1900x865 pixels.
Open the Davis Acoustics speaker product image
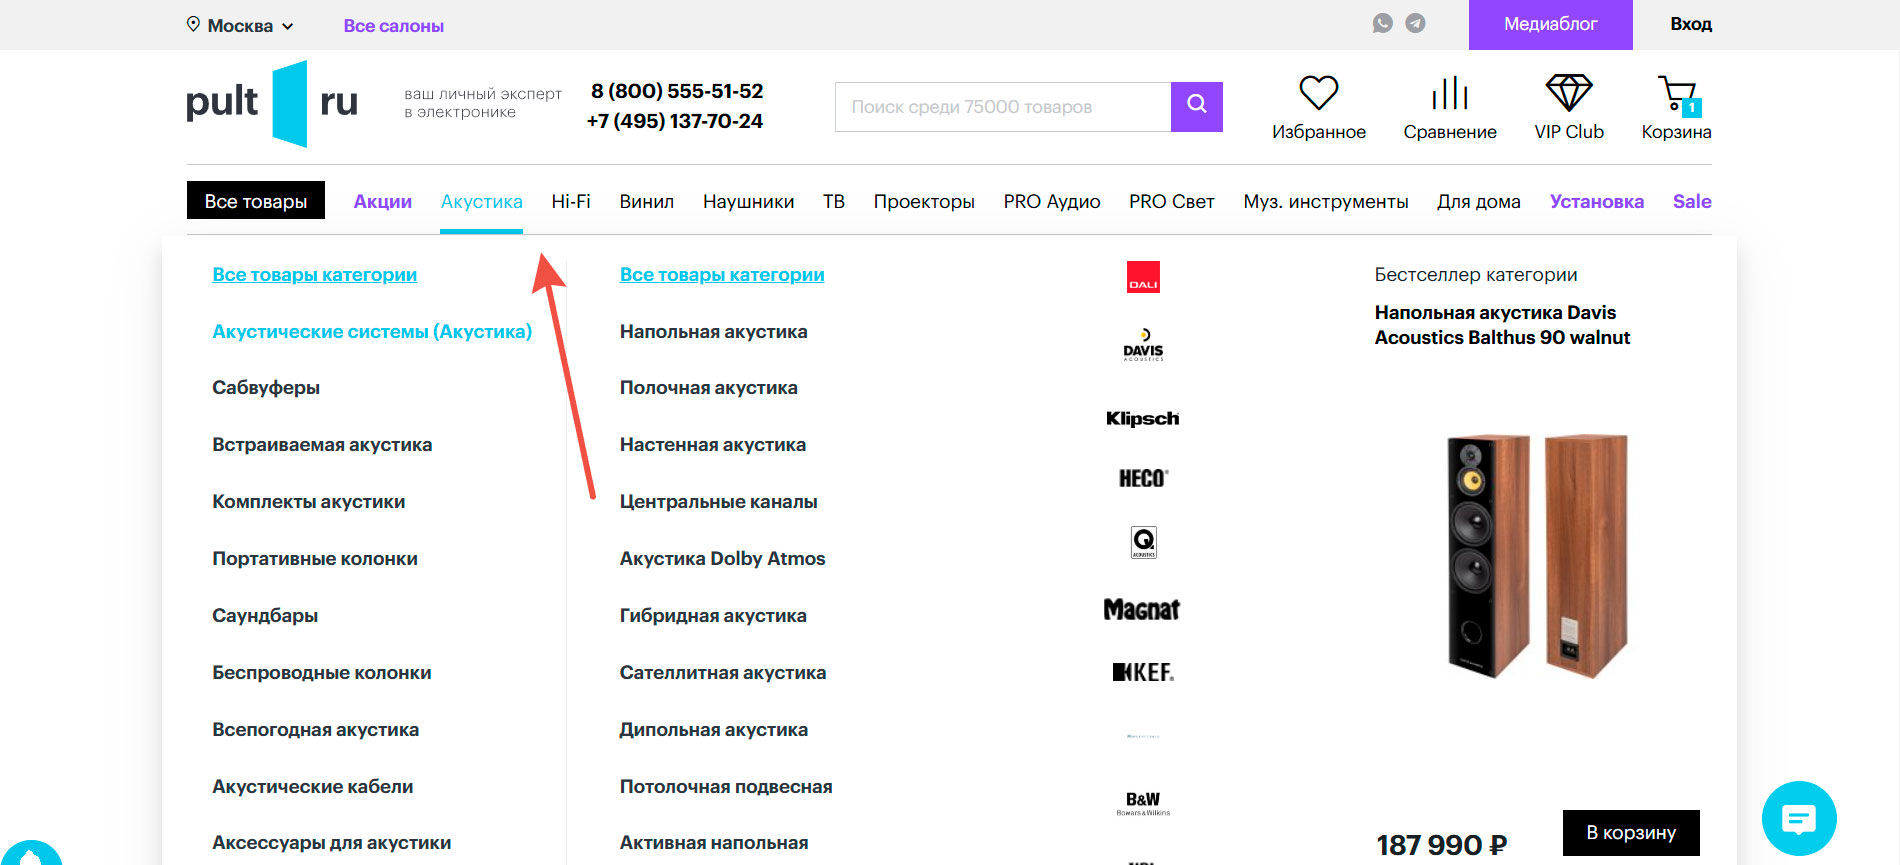pos(1538,556)
